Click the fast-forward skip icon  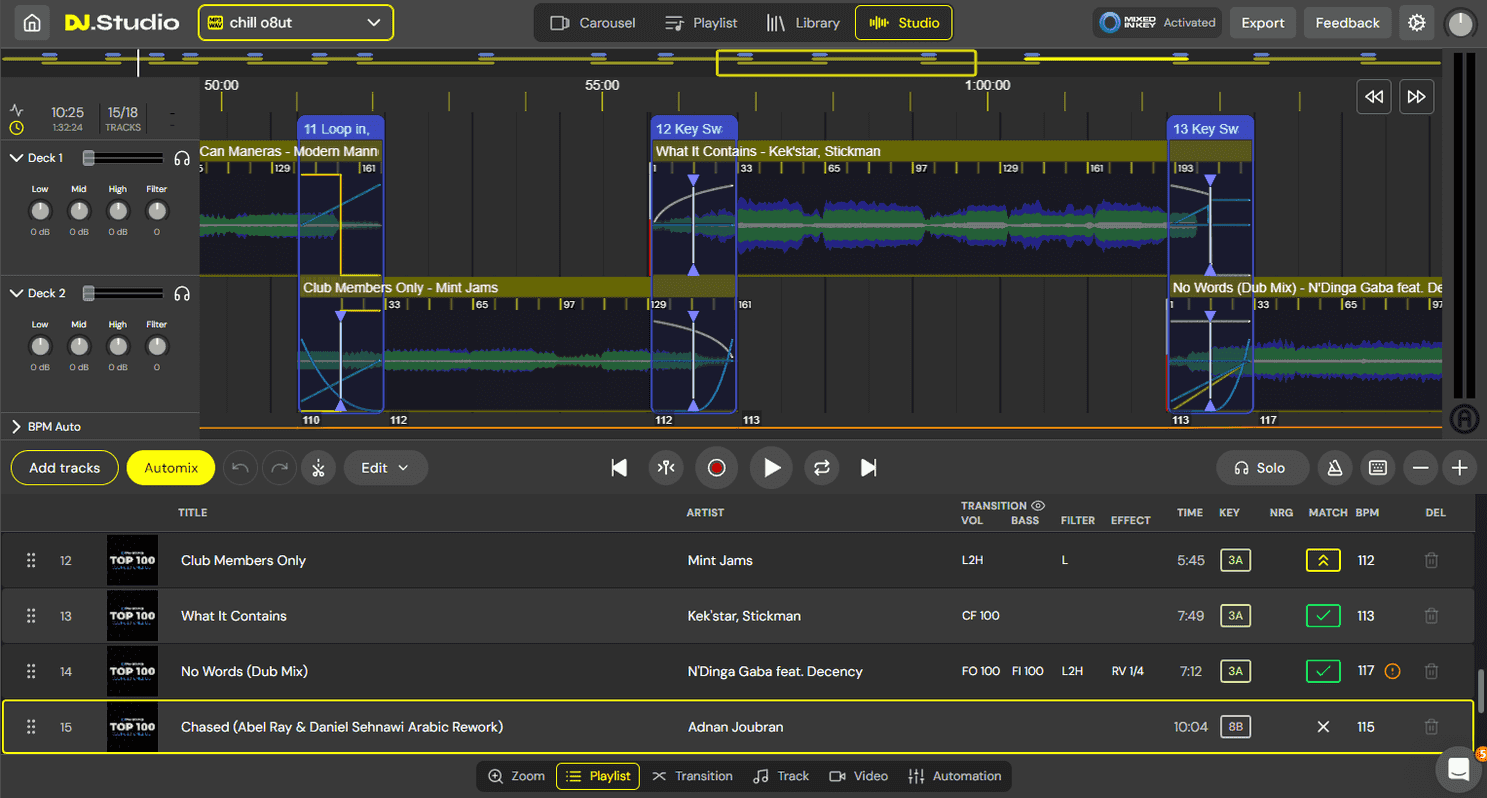click(1416, 97)
